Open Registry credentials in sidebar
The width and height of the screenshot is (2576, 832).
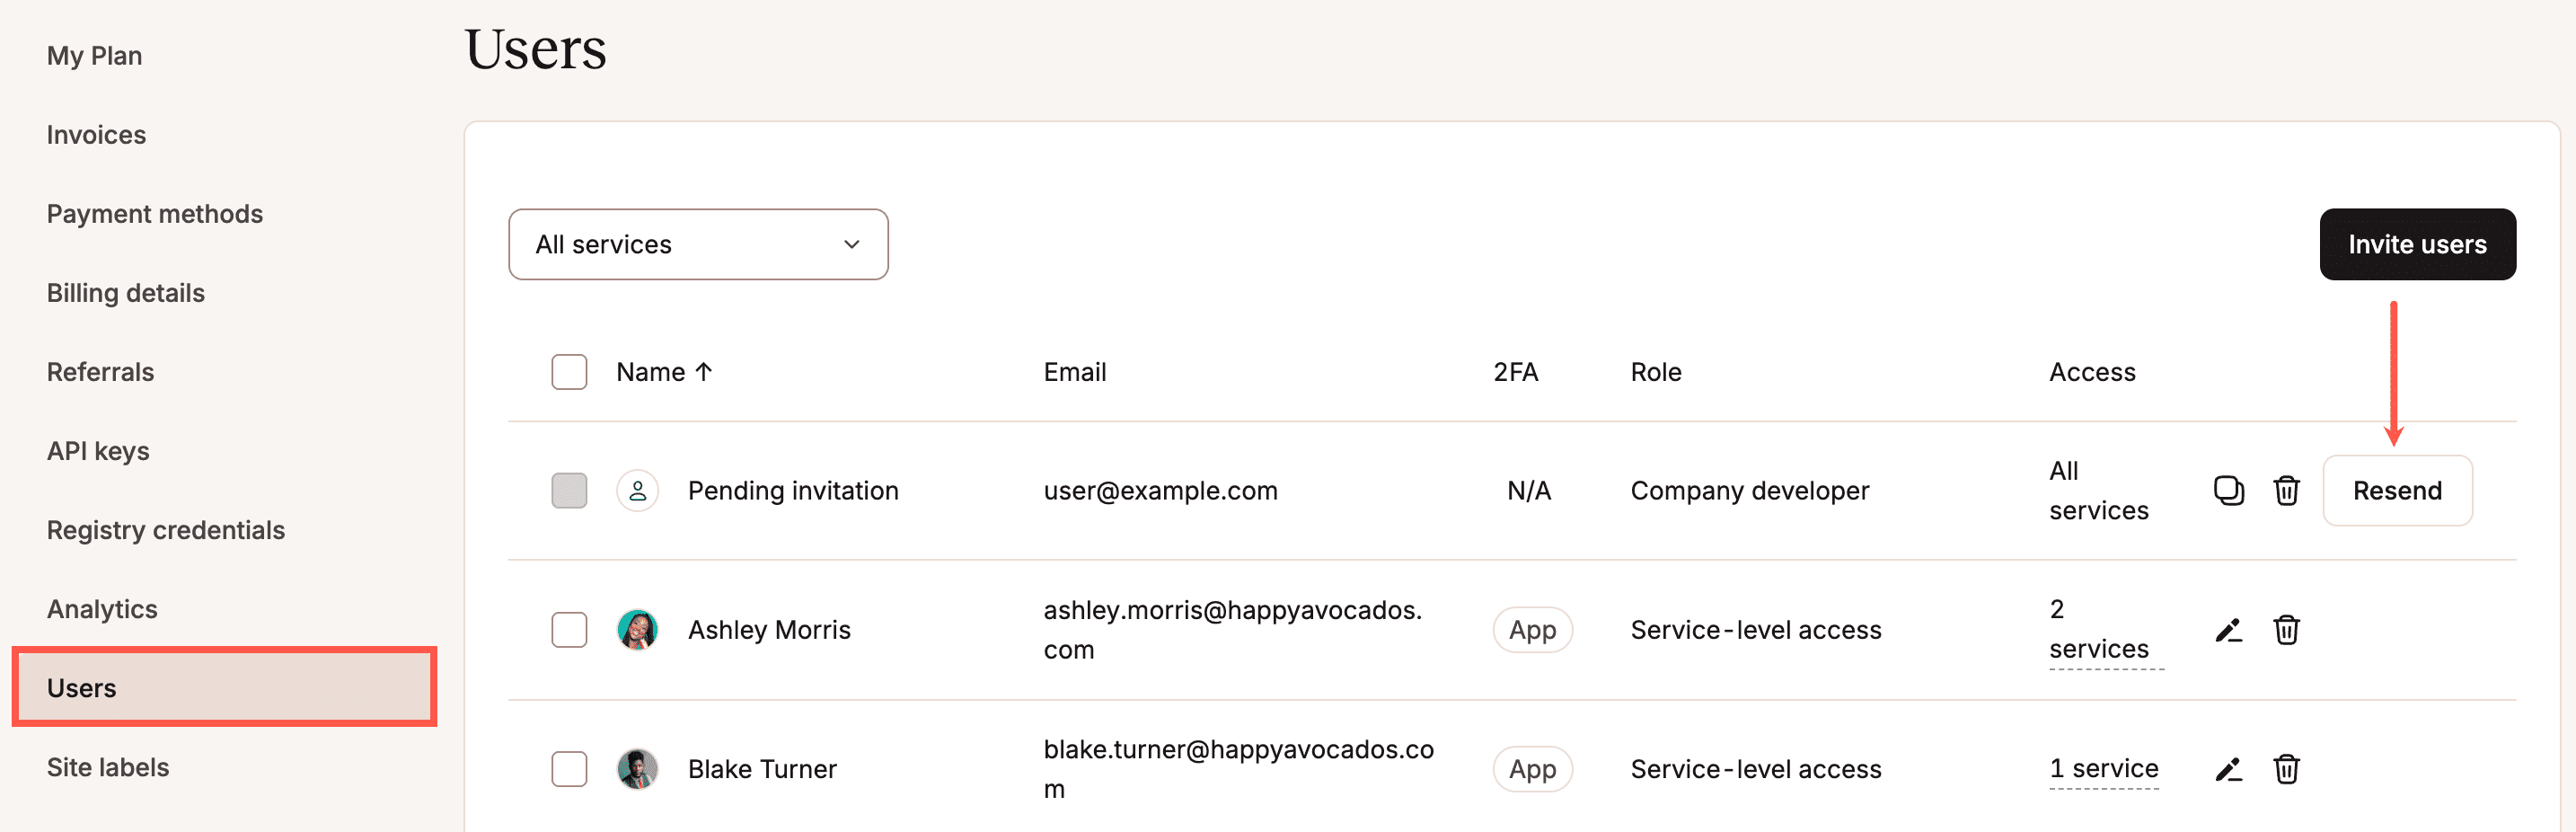[166, 530]
